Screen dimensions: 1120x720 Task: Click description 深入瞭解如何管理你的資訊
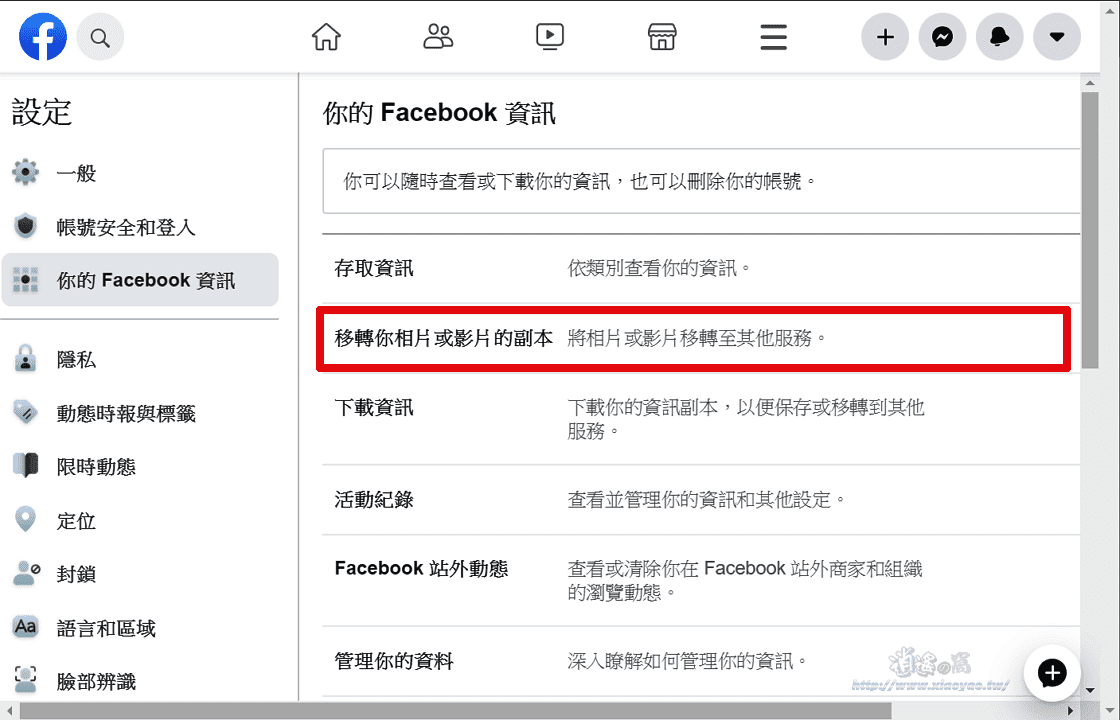pos(687,661)
